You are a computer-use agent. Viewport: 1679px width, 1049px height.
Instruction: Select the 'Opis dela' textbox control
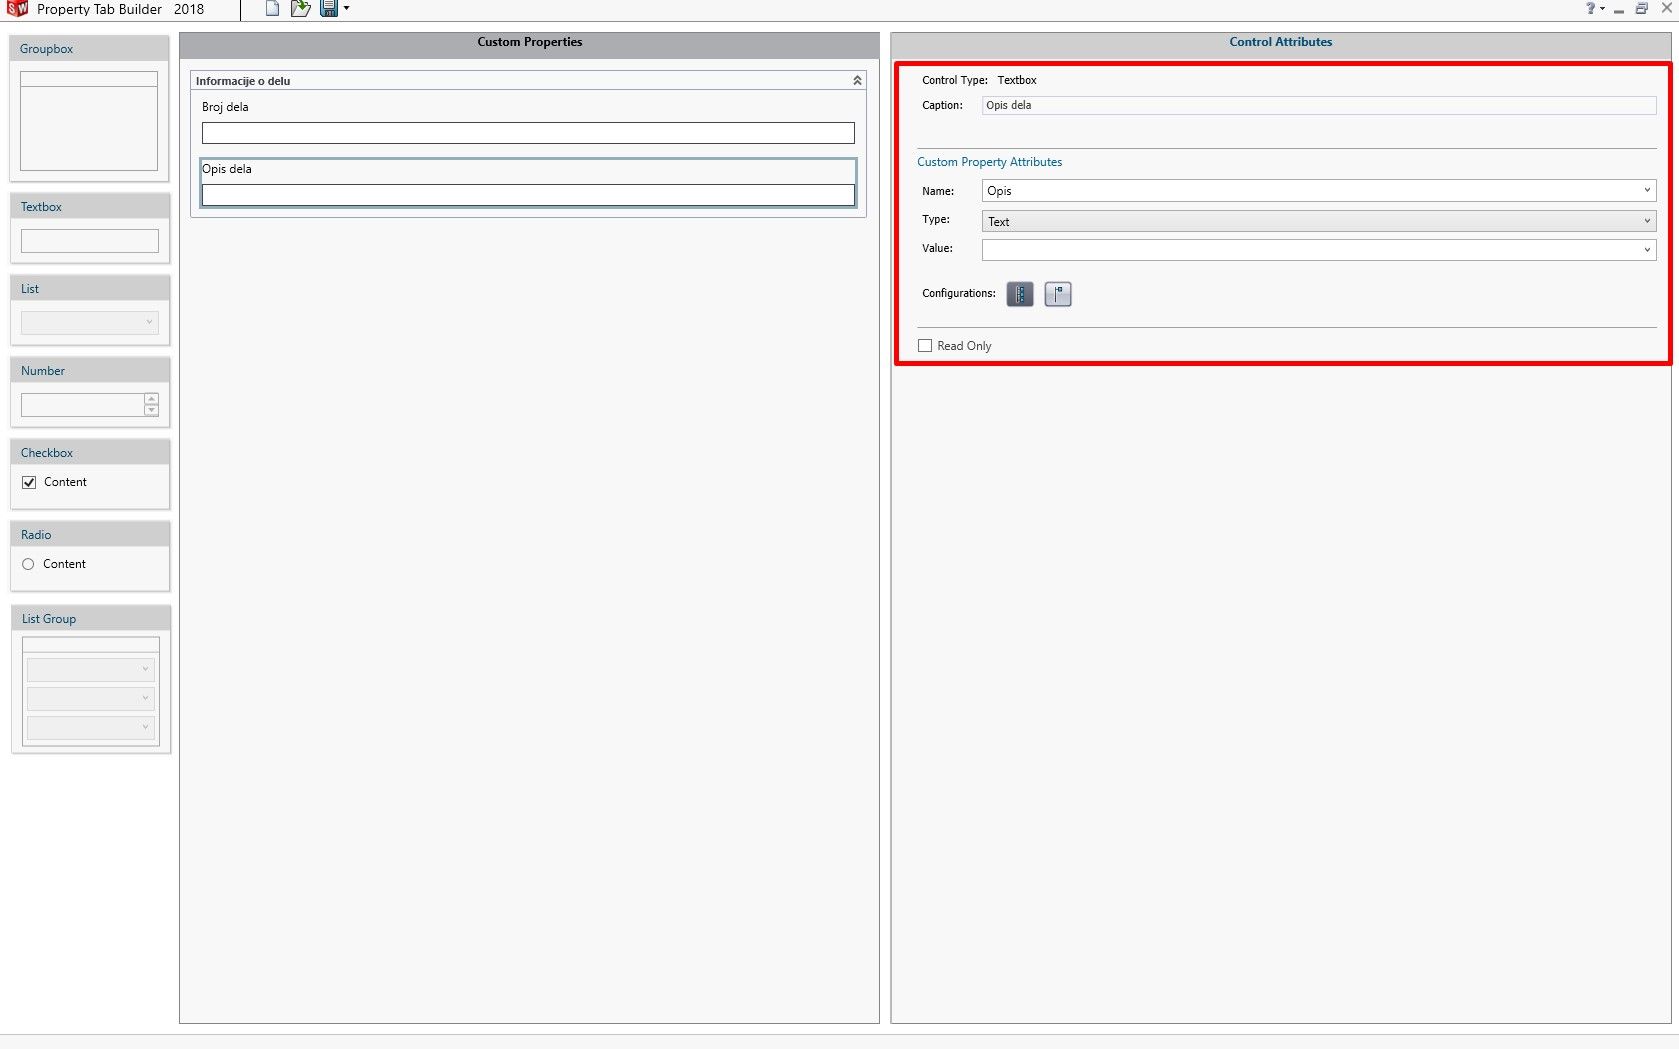click(528, 183)
